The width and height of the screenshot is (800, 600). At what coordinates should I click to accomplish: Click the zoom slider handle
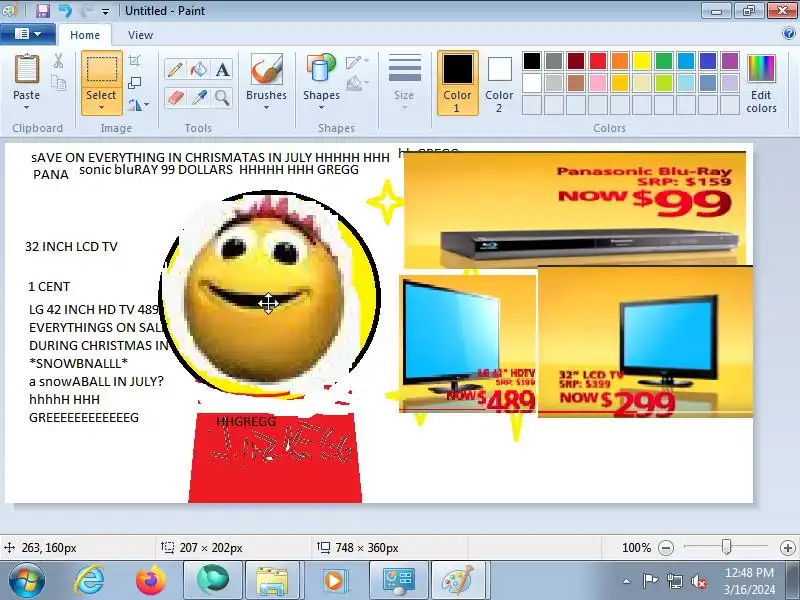pyautogui.click(x=726, y=547)
